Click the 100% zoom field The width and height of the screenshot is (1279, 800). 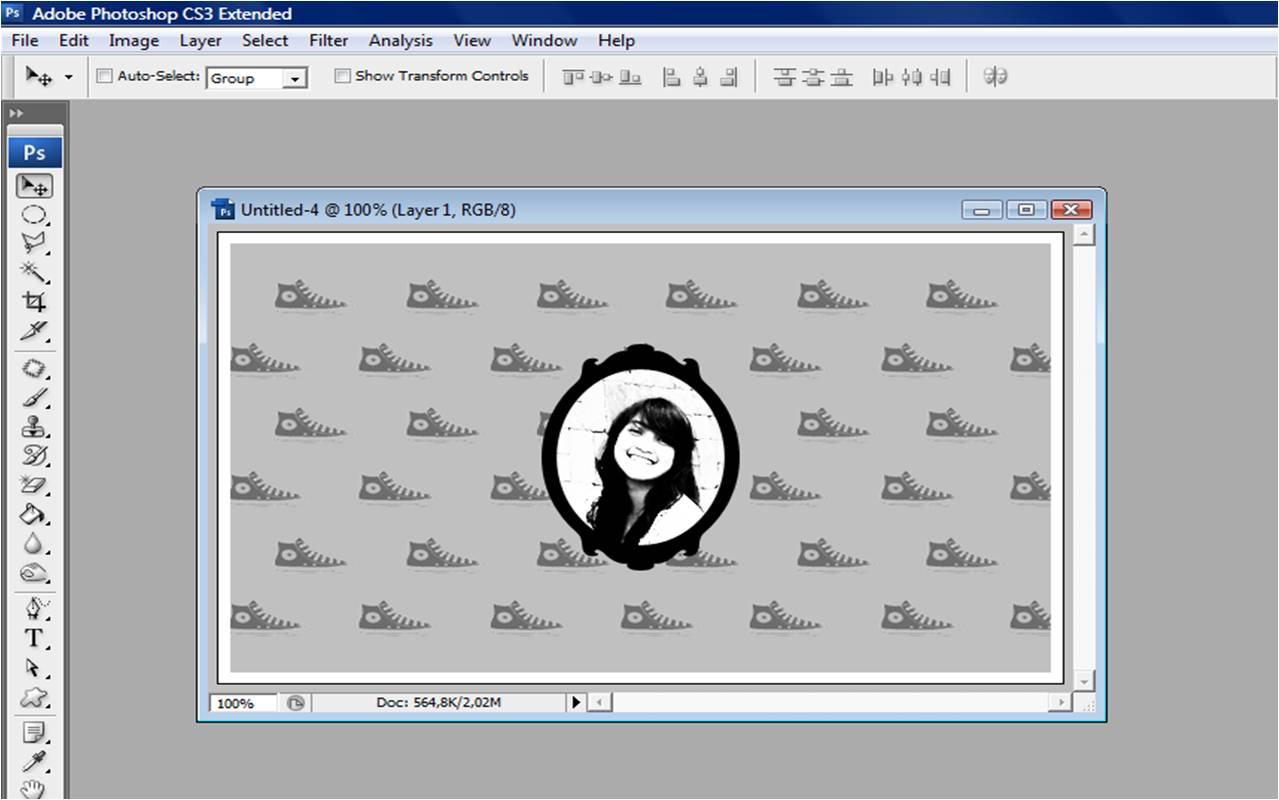pyautogui.click(x=245, y=703)
